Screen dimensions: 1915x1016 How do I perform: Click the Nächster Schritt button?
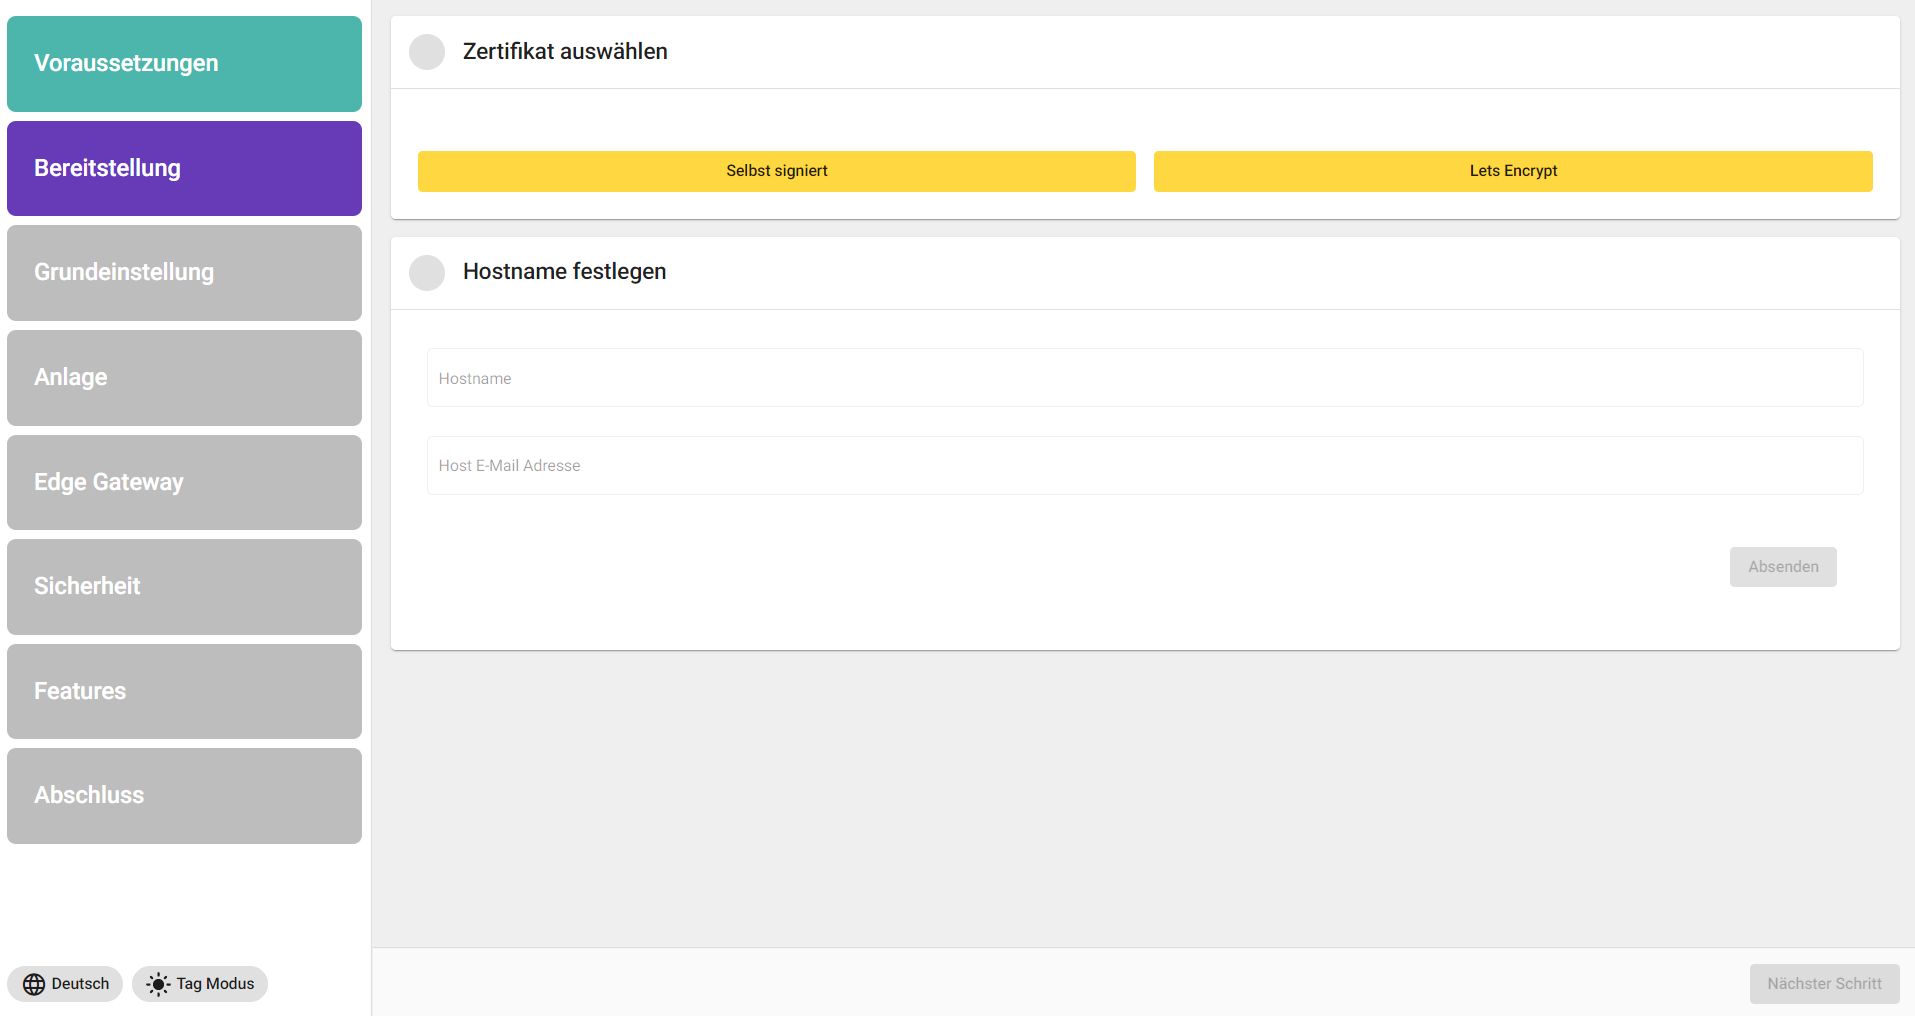click(x=1823, y=984)
